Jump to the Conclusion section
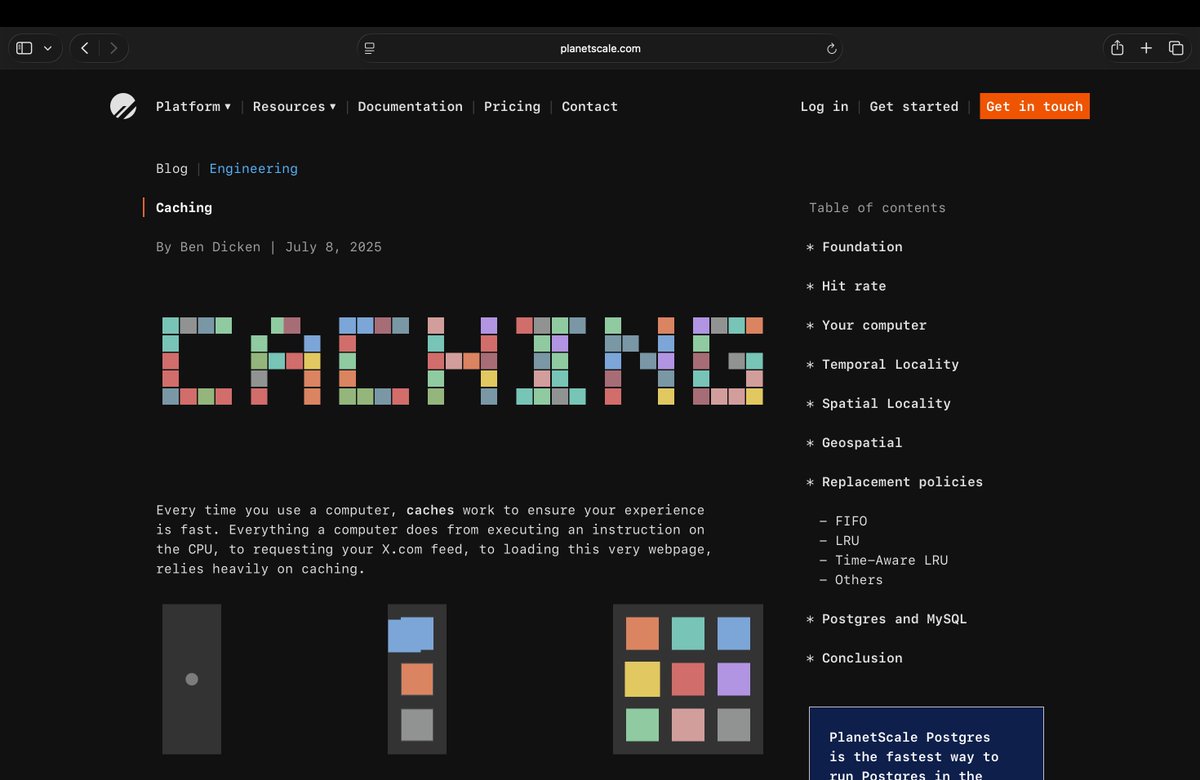Viewport: 1200px width, 780px height. (x=862, y=658)
